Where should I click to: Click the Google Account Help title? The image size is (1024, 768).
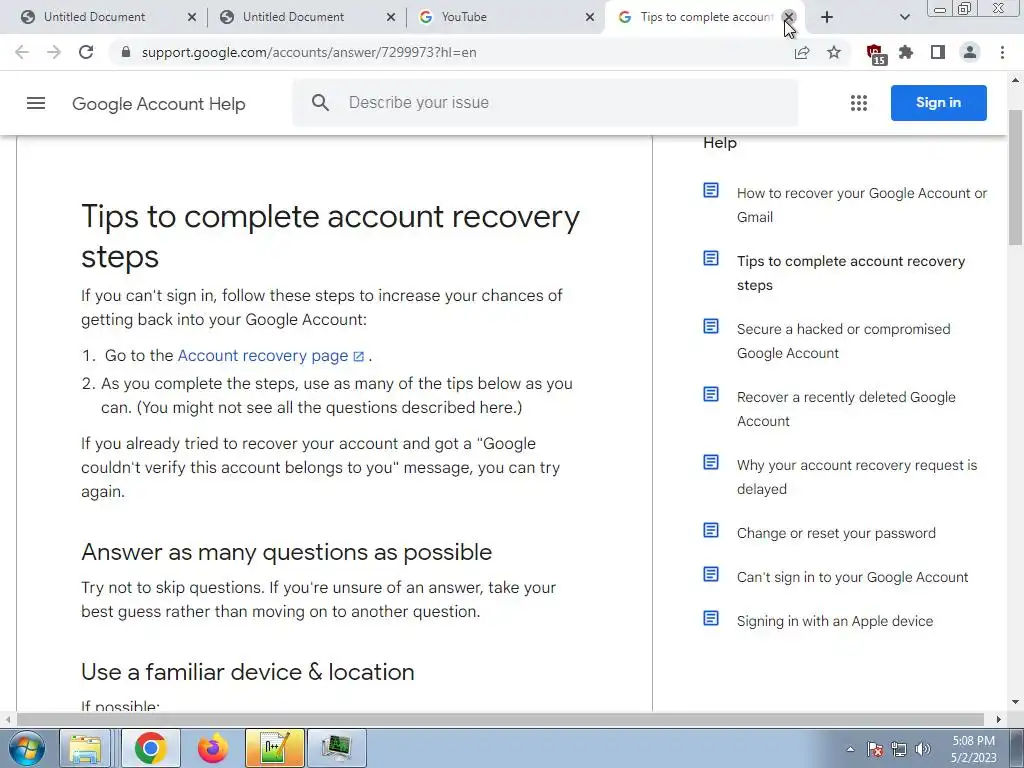pyautogui.click(x=159, y=104)
